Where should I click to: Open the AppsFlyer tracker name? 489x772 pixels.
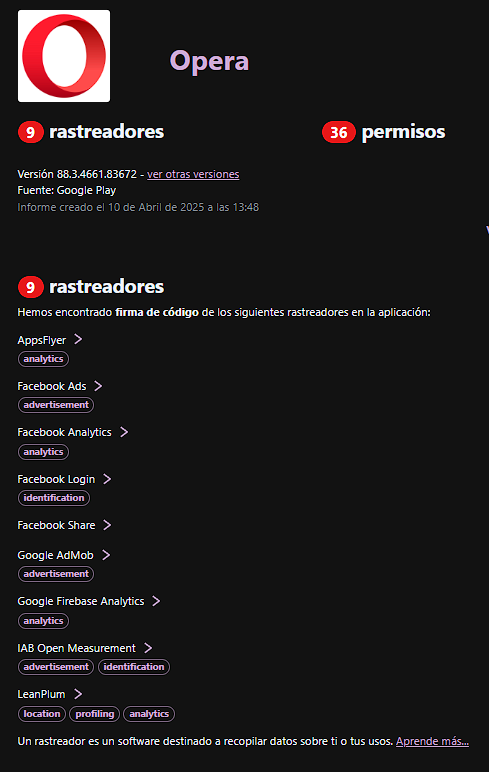42,340
